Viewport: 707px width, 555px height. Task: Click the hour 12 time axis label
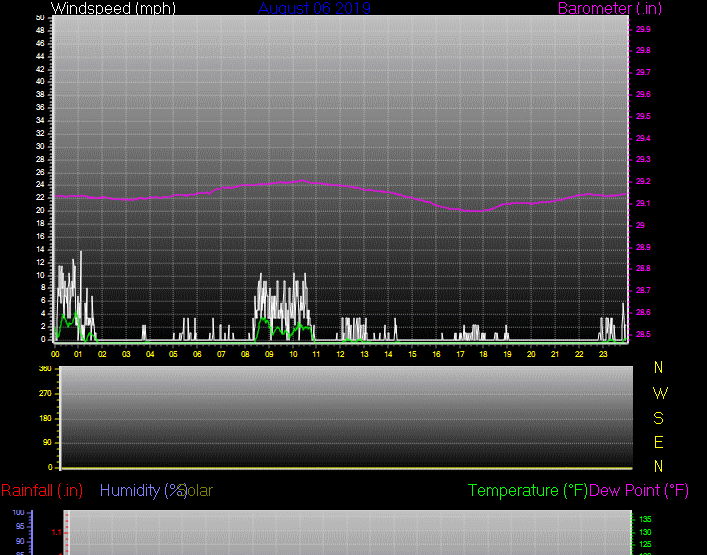coord(340,354)
